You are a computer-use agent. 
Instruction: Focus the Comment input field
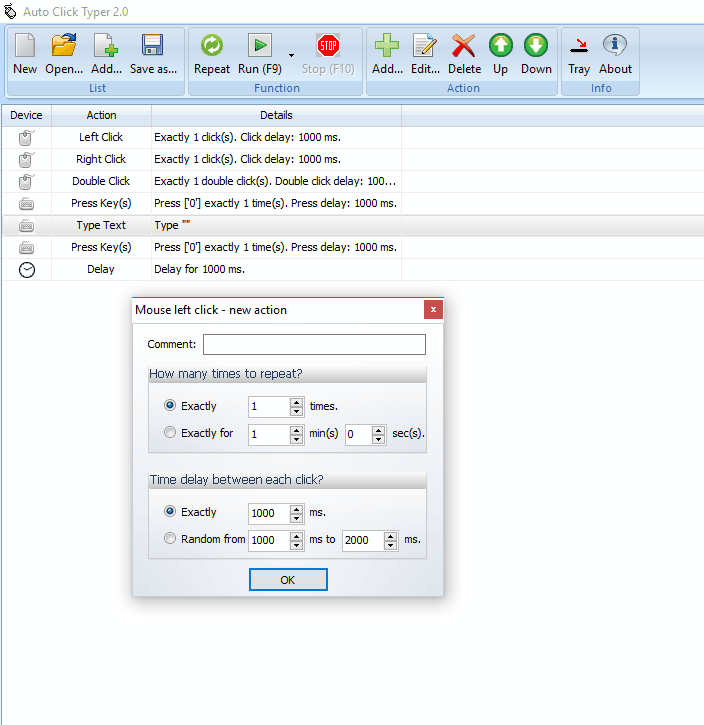[x=314, y=344]
